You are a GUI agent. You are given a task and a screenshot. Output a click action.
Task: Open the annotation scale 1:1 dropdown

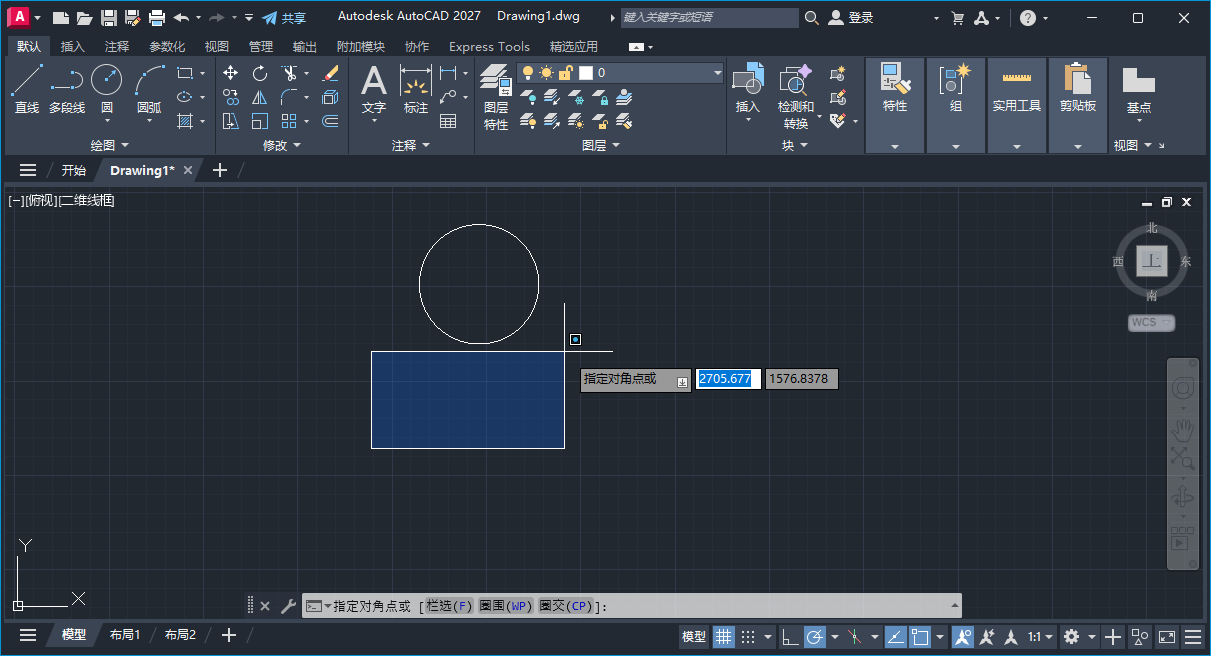[x=1040, y=636]
